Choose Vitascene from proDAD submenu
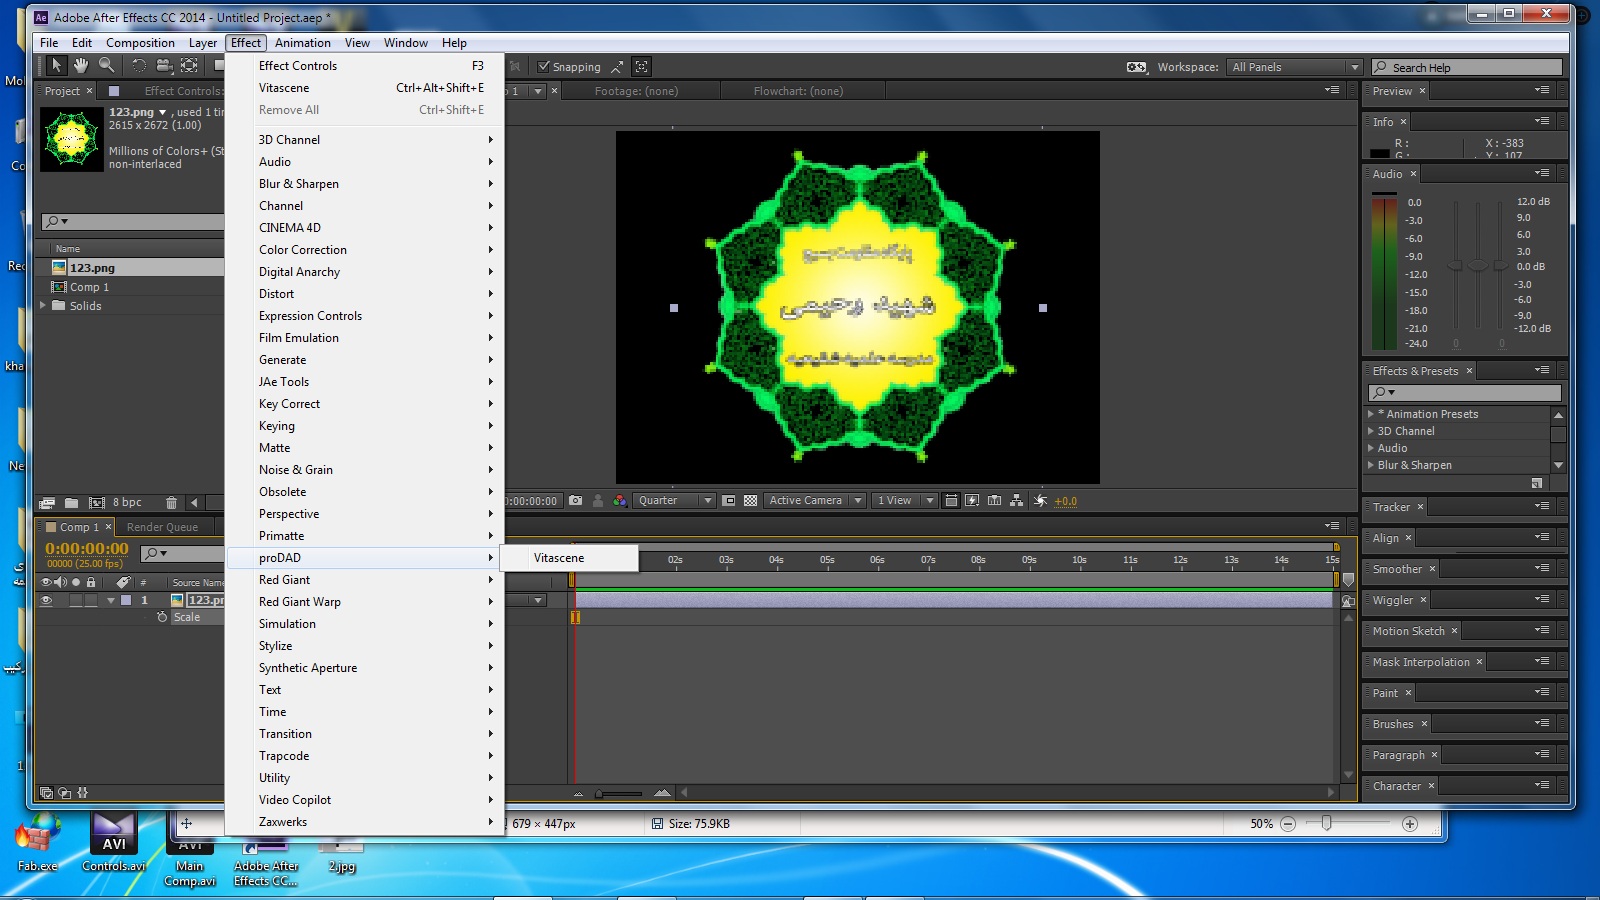 point(569,558)
